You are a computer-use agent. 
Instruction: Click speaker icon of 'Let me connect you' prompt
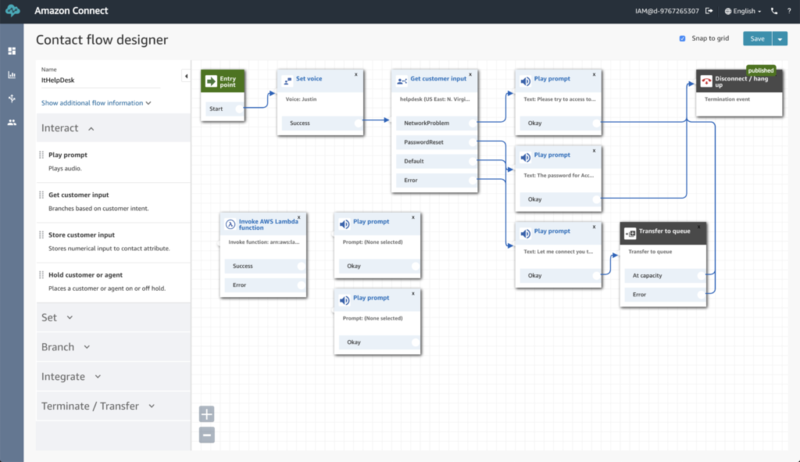[526, 234]
